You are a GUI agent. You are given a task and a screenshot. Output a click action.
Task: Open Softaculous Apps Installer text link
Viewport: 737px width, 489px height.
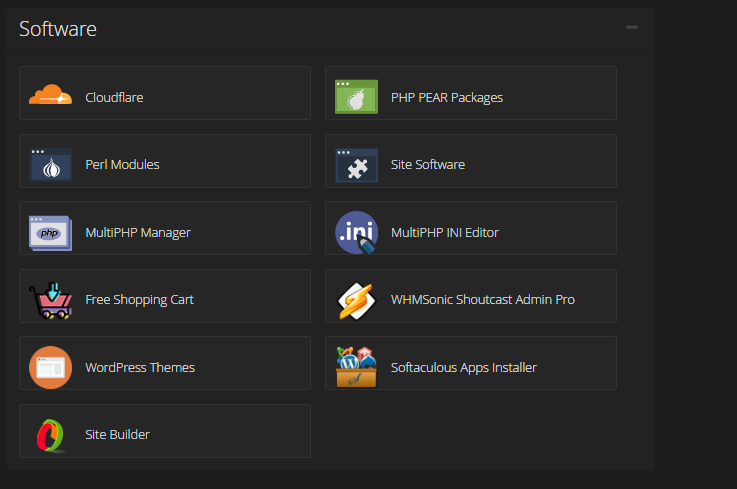[463, 367]
